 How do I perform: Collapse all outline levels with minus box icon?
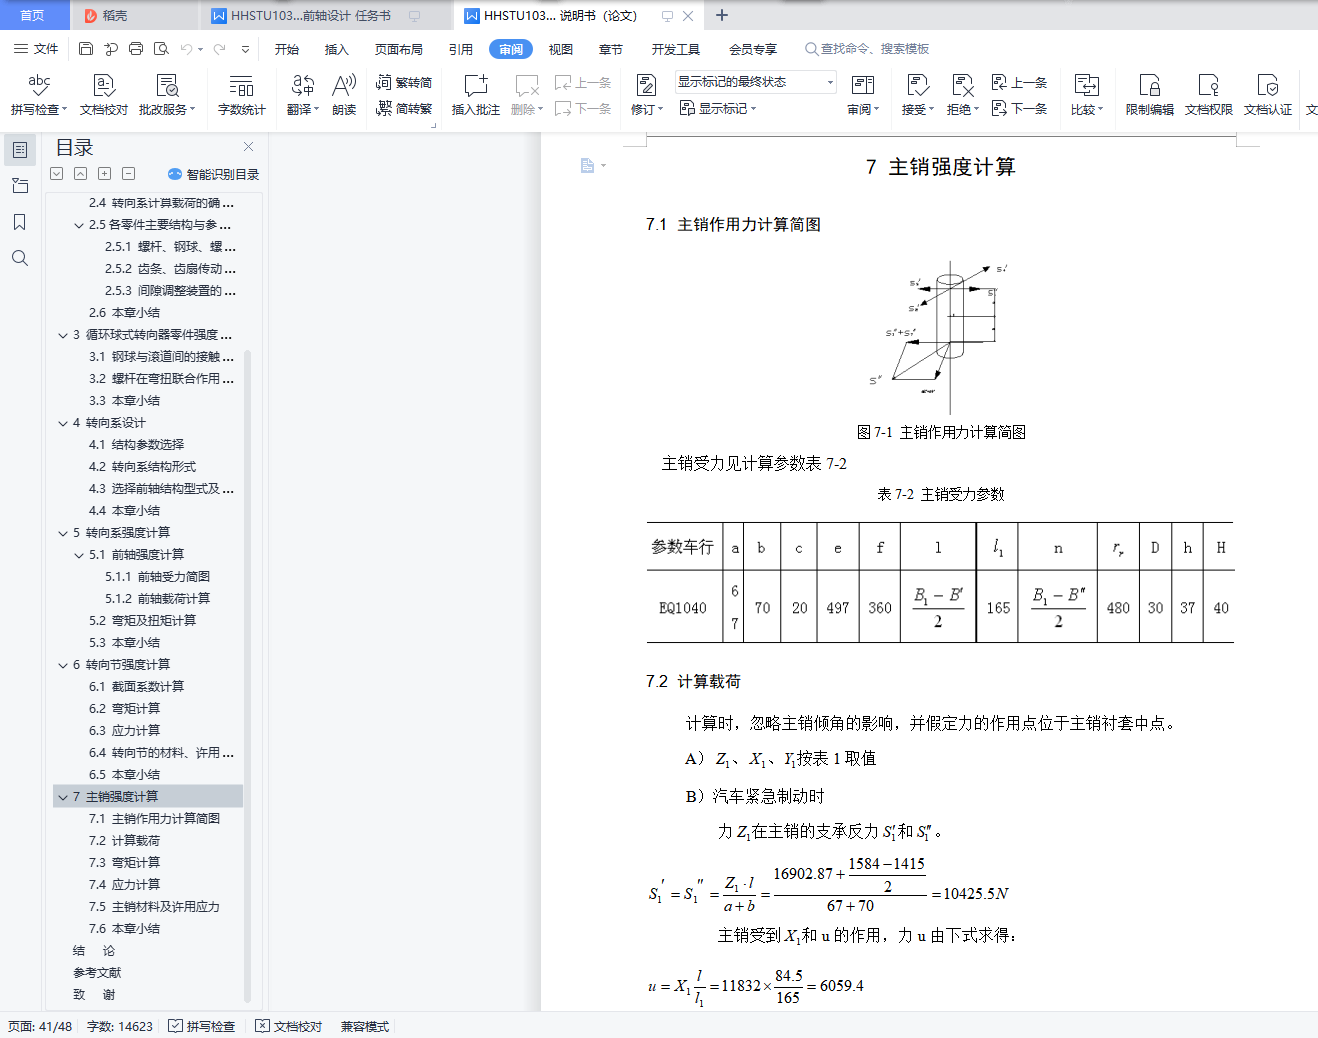129,174
